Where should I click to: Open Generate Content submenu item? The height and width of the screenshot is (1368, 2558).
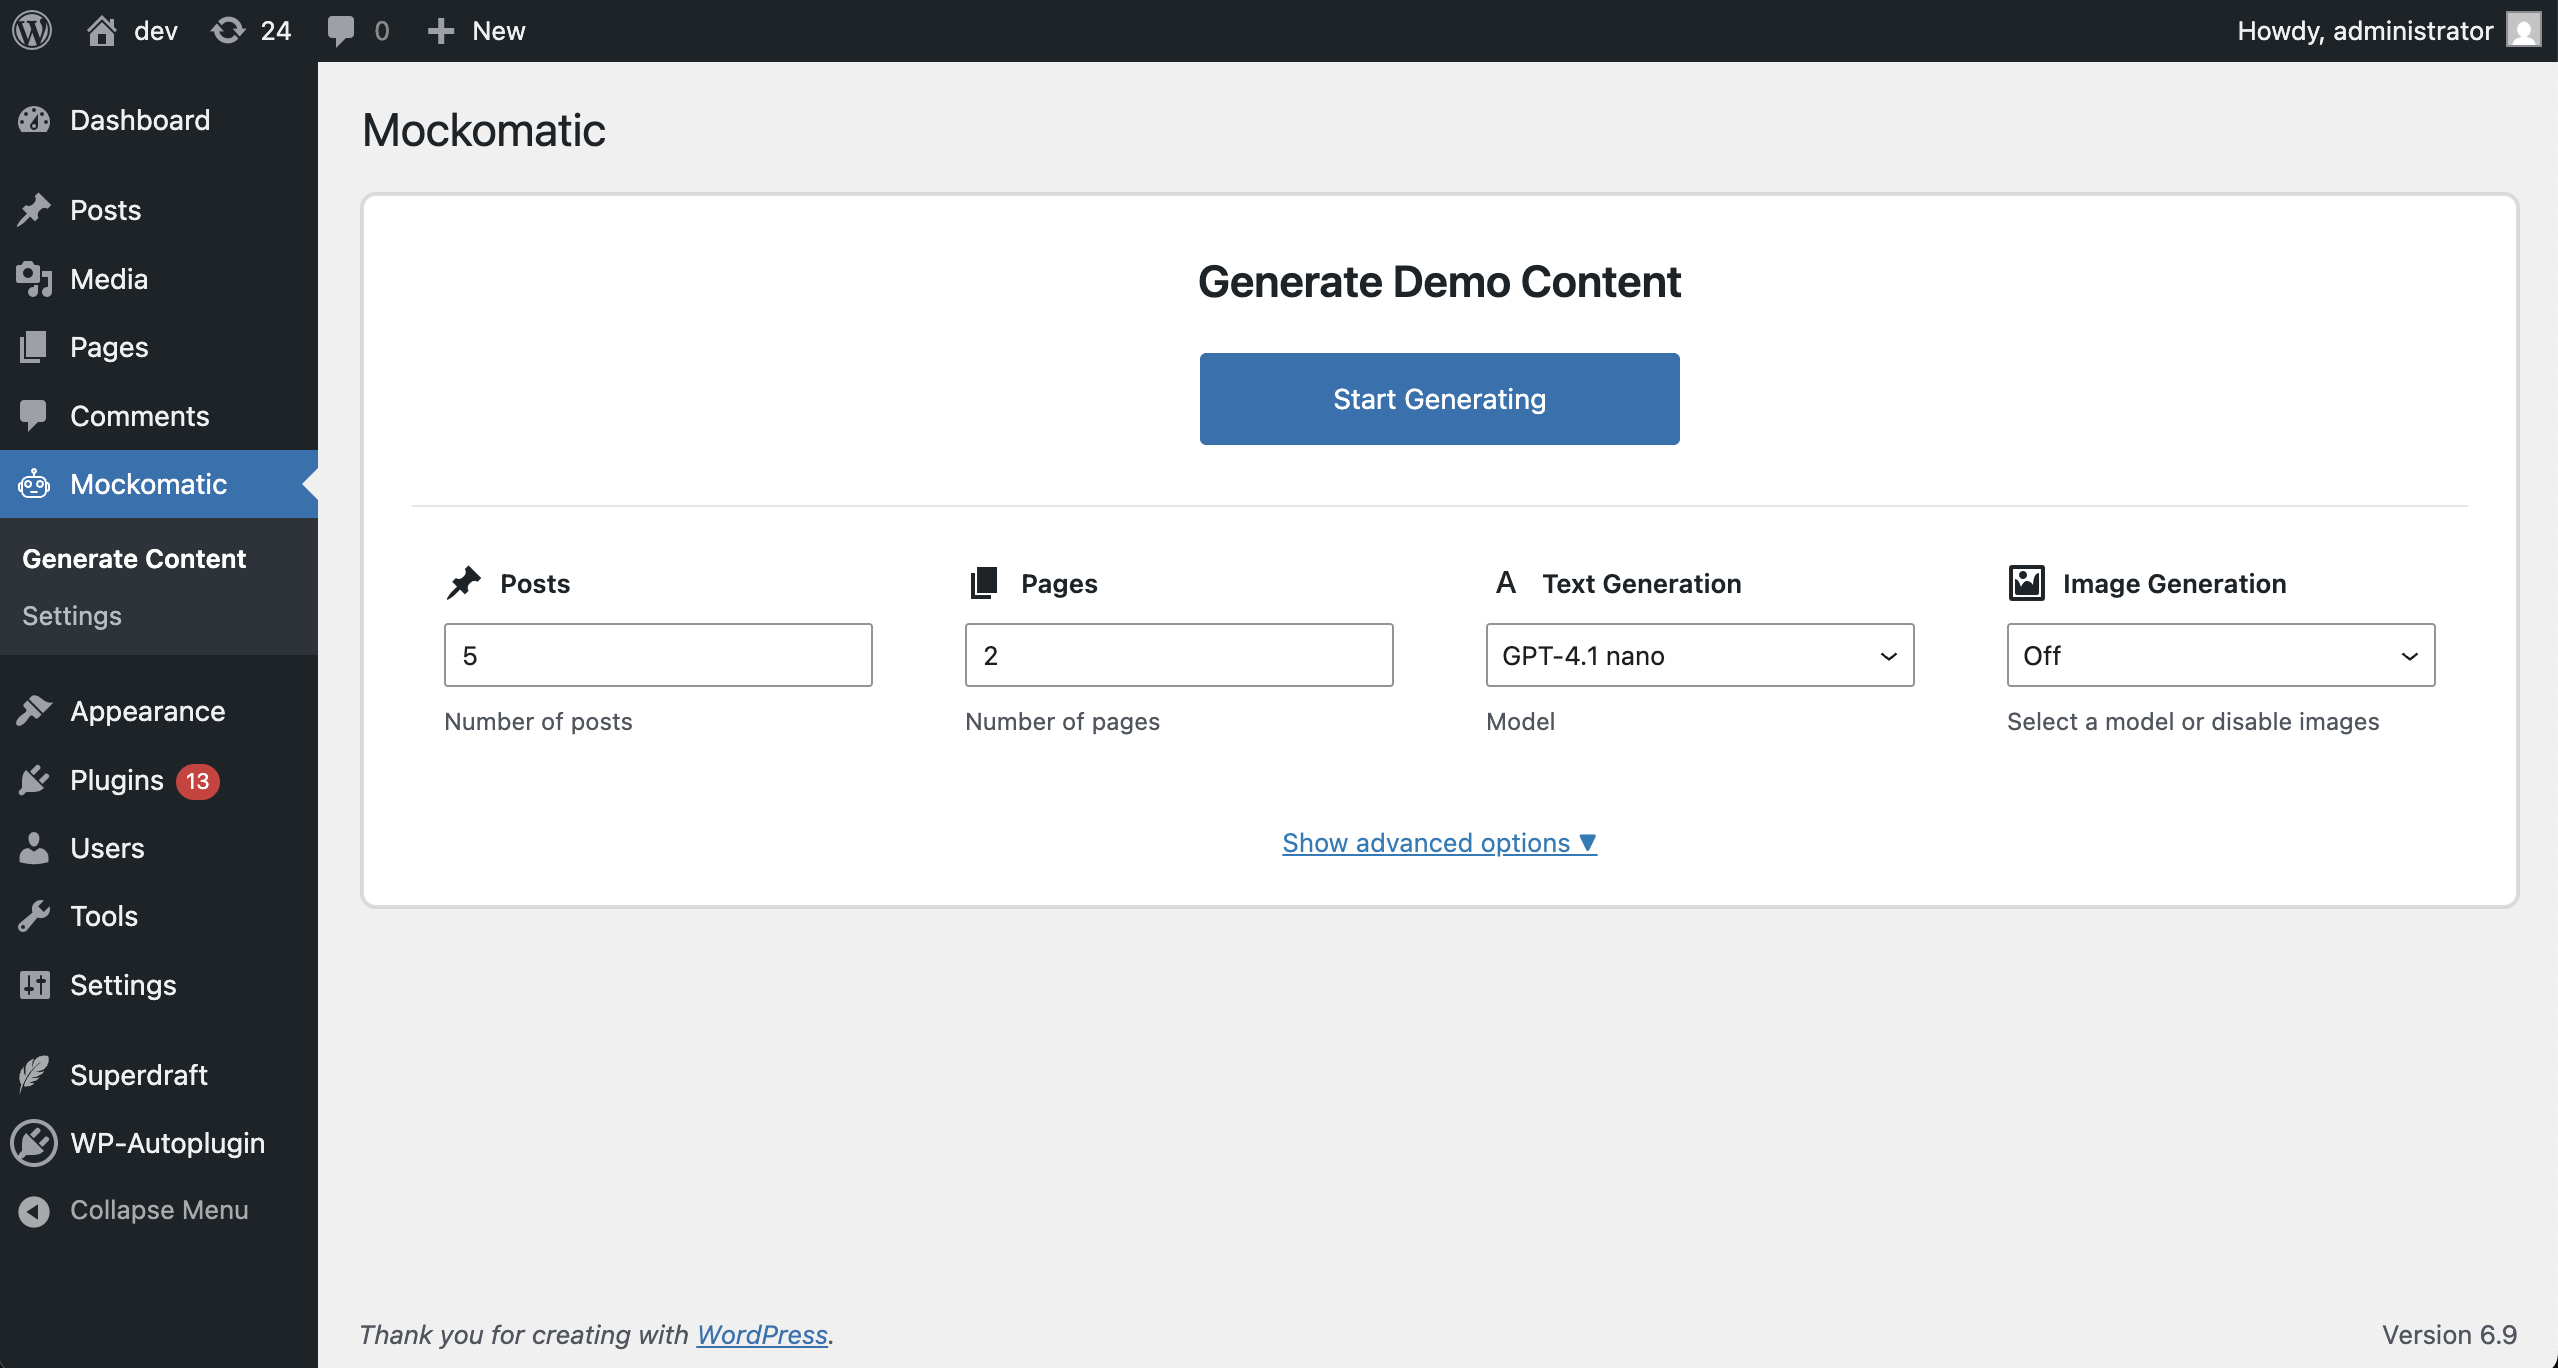coord(134,558)
